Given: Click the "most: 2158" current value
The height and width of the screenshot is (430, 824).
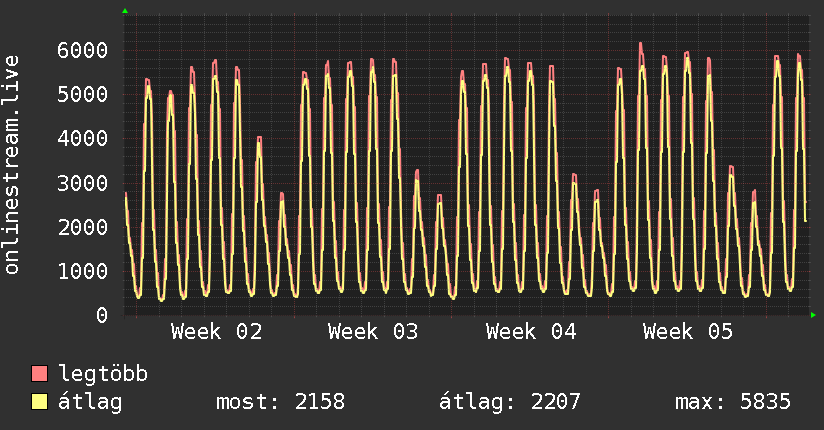Looking at the screenshot, I should click(280, 403).
